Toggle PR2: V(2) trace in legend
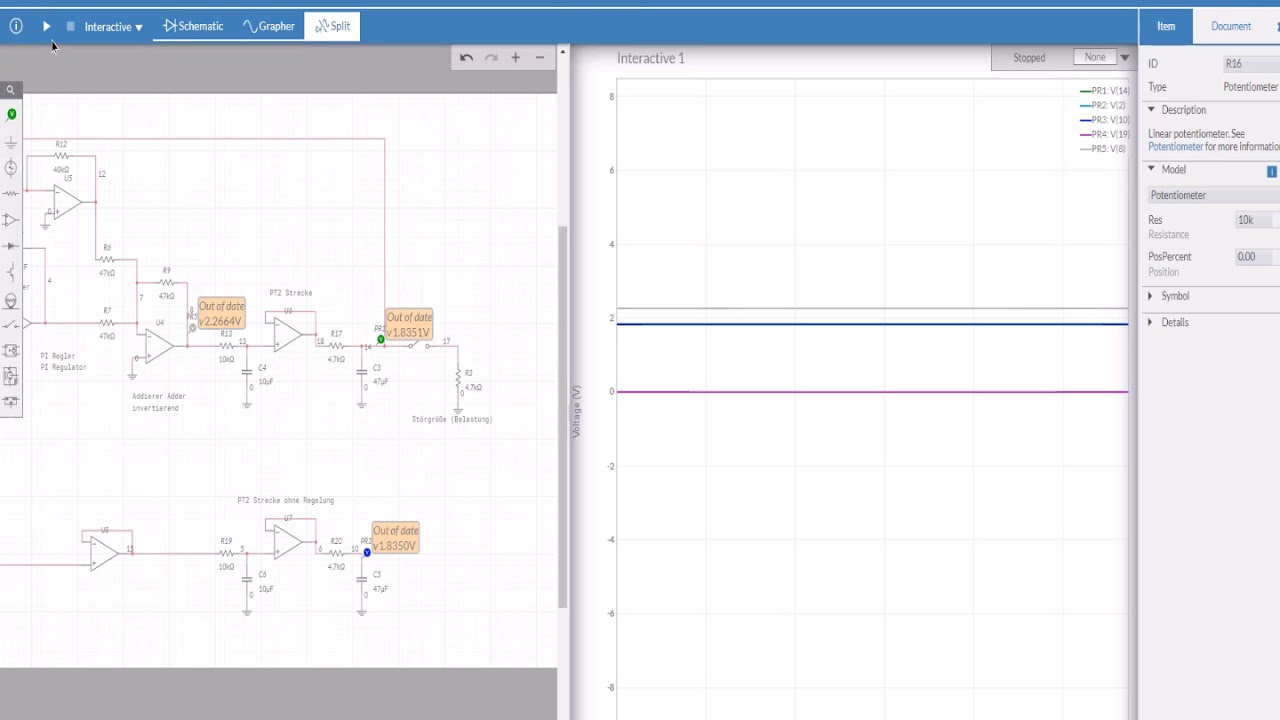Screen dimensions: 1280x720 [x=1103, y=105]
